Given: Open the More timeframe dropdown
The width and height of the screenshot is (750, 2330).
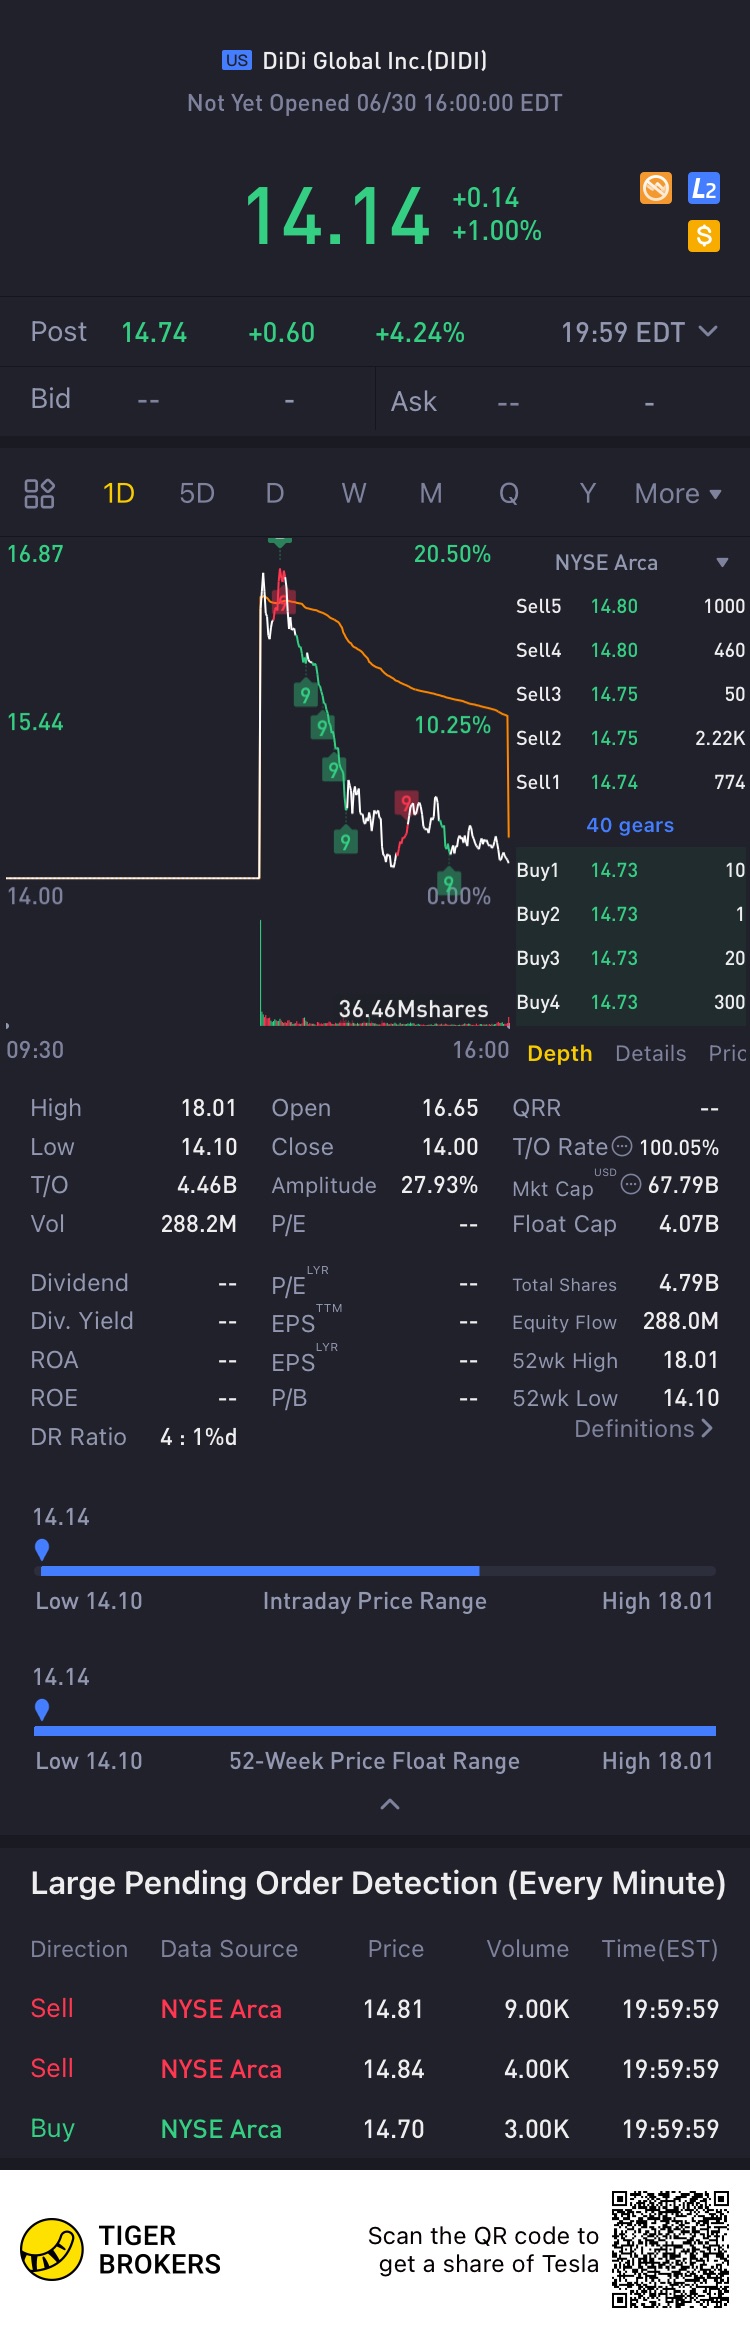Looking at the screenshot, I should pos(678,494).
